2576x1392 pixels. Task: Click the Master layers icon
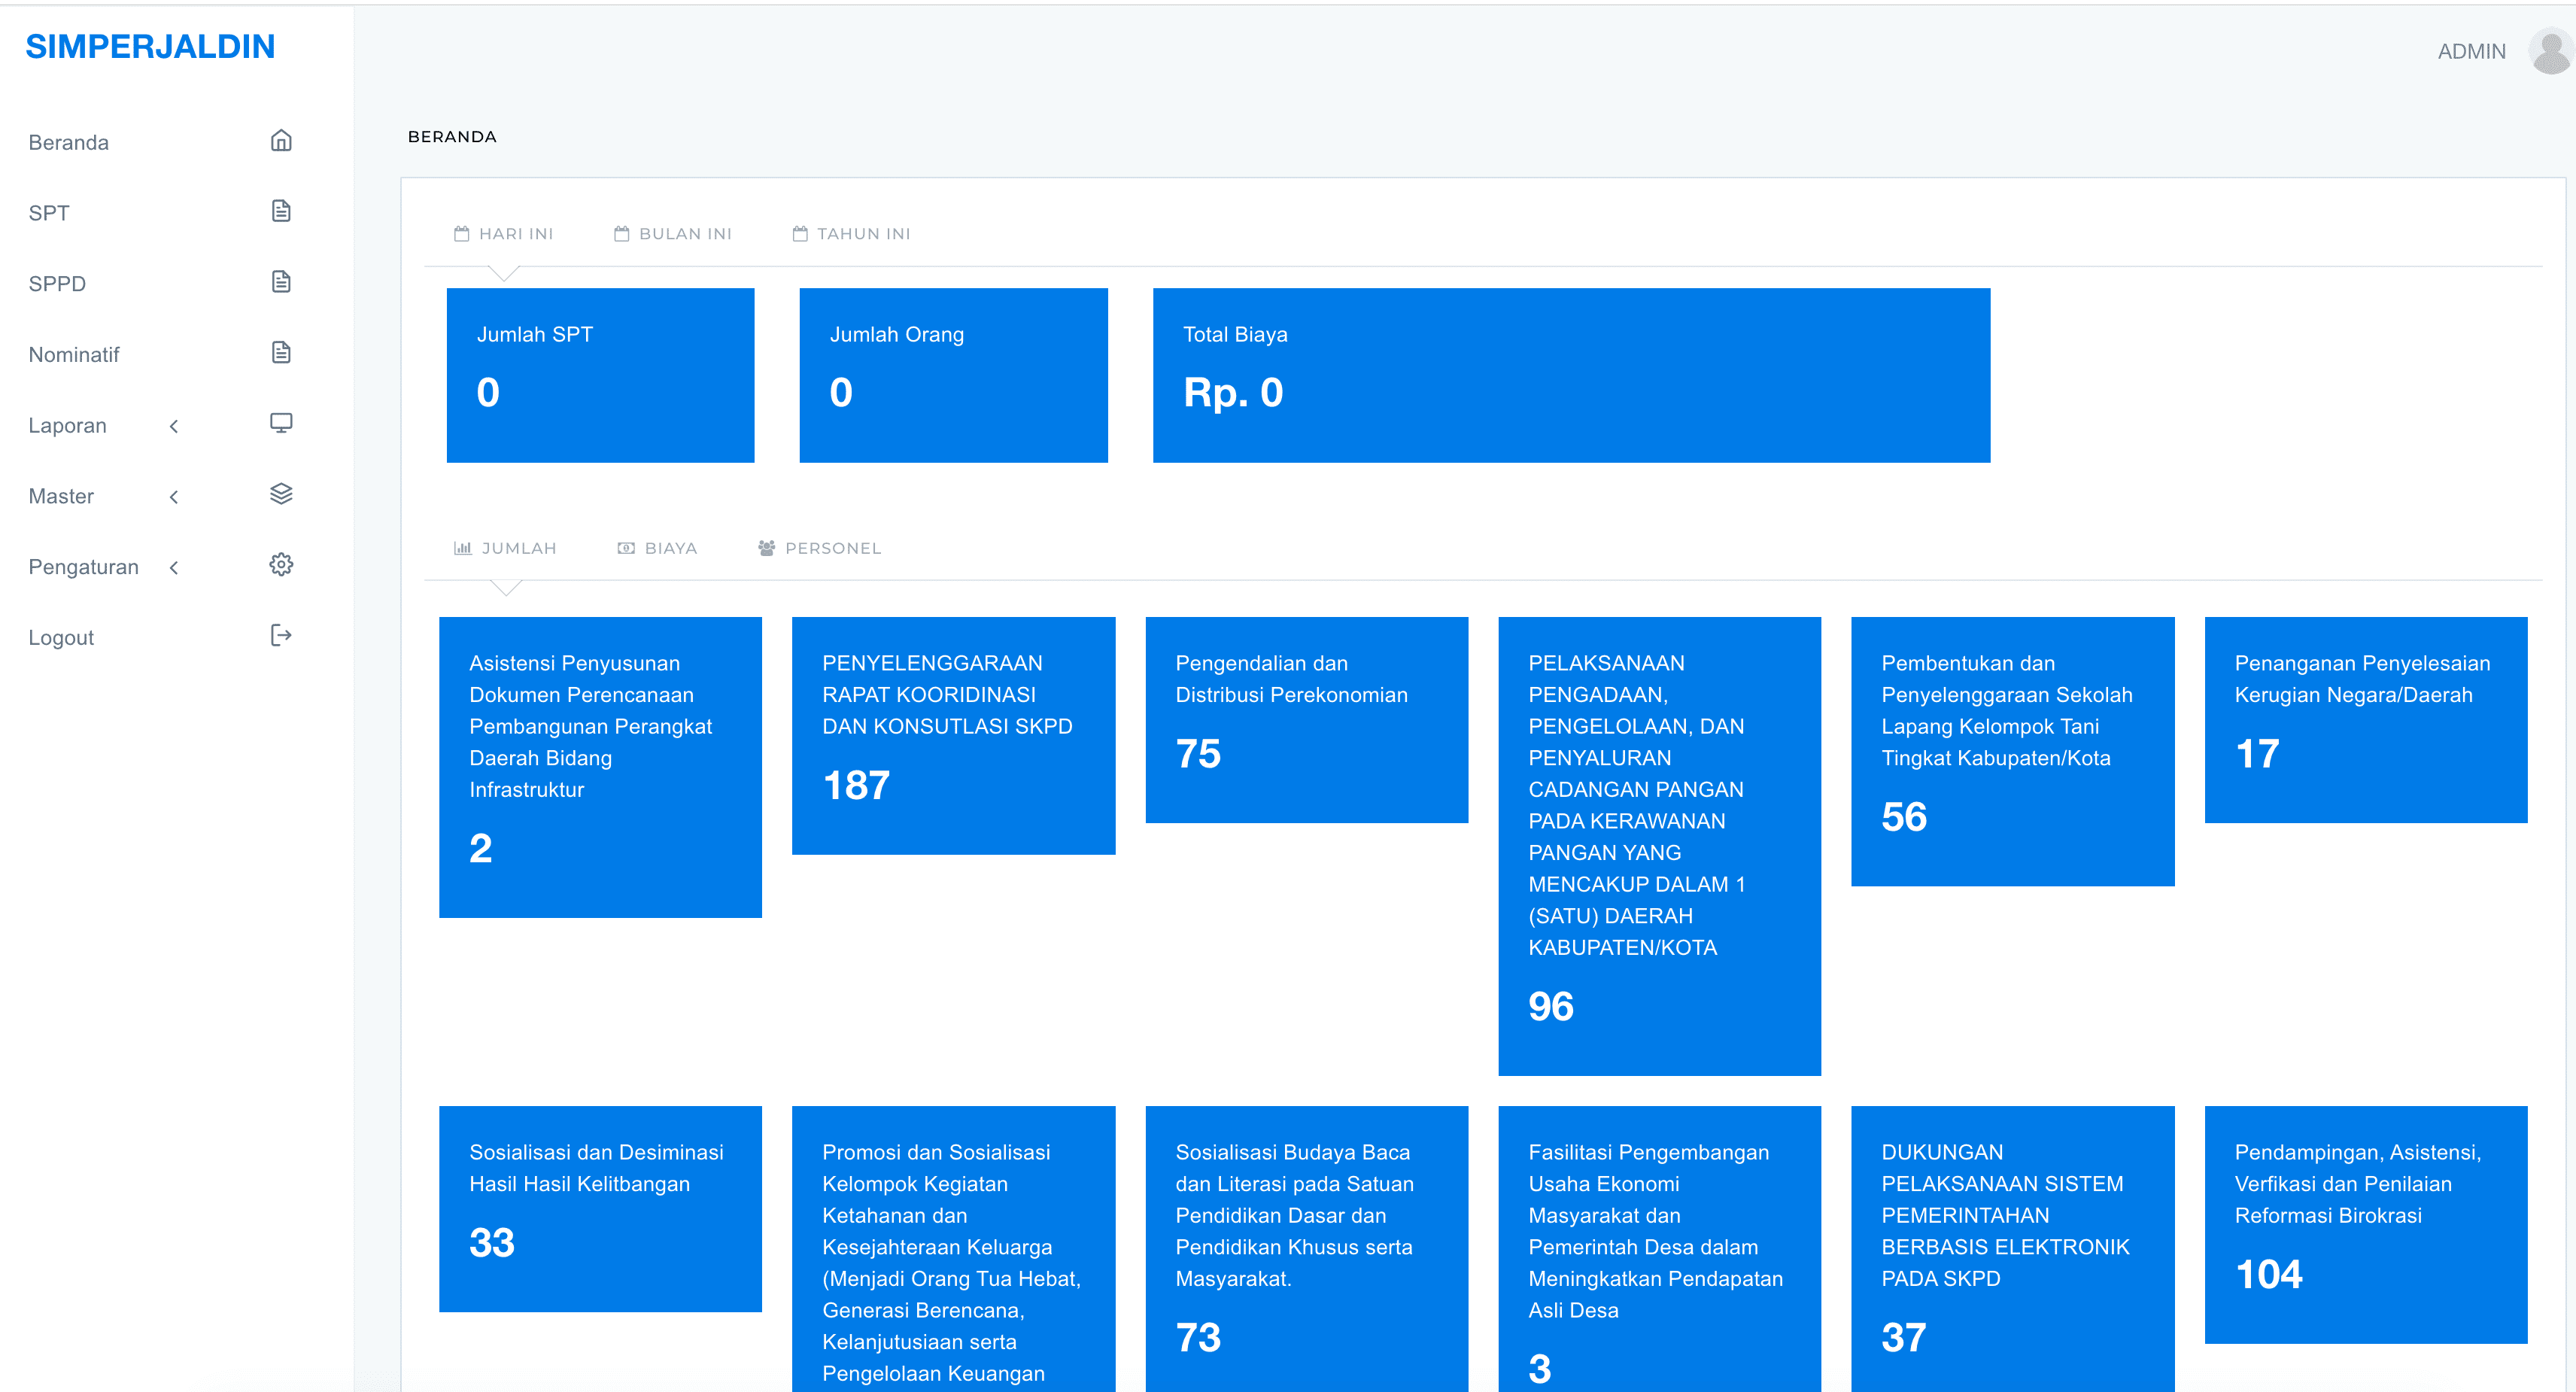click(281, 494)
